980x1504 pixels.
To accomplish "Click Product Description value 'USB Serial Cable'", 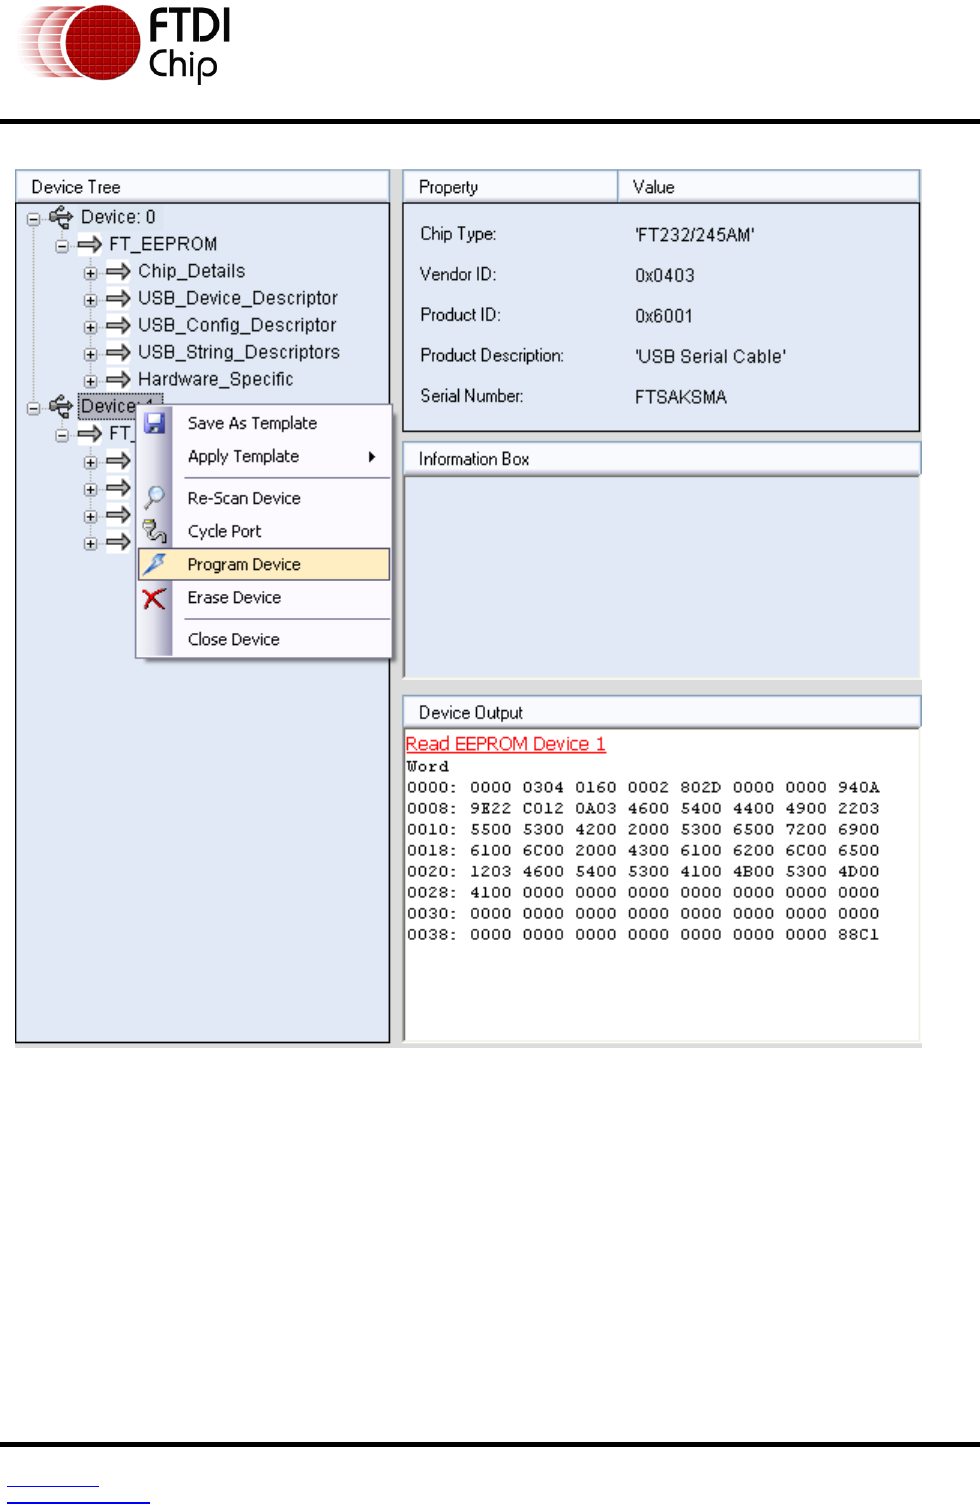I will tap(710, 356).
